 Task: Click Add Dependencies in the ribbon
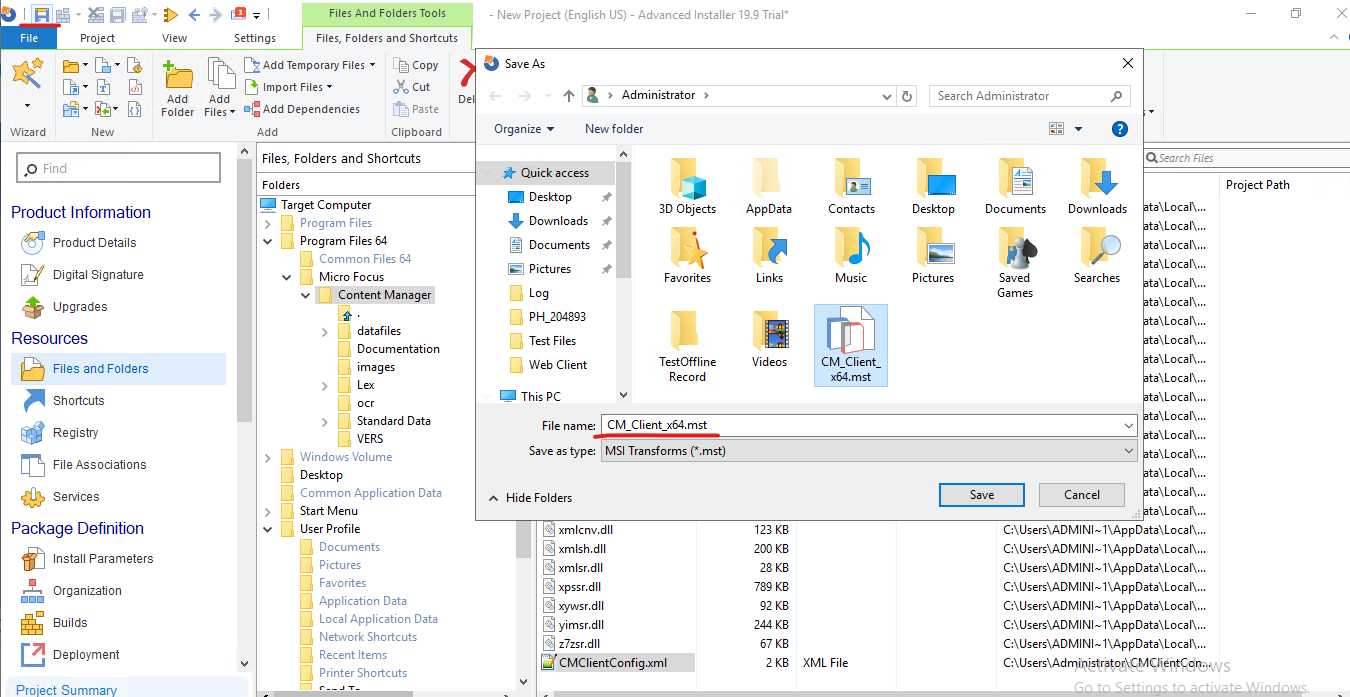[311, 108]
